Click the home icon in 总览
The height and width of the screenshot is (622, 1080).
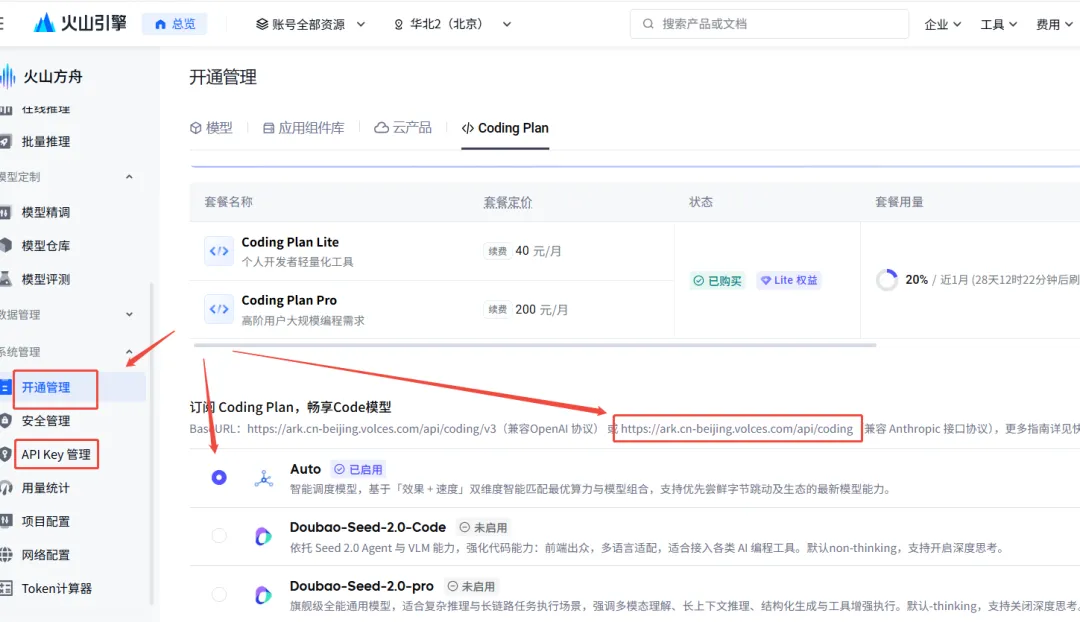(x=160, y=24)
